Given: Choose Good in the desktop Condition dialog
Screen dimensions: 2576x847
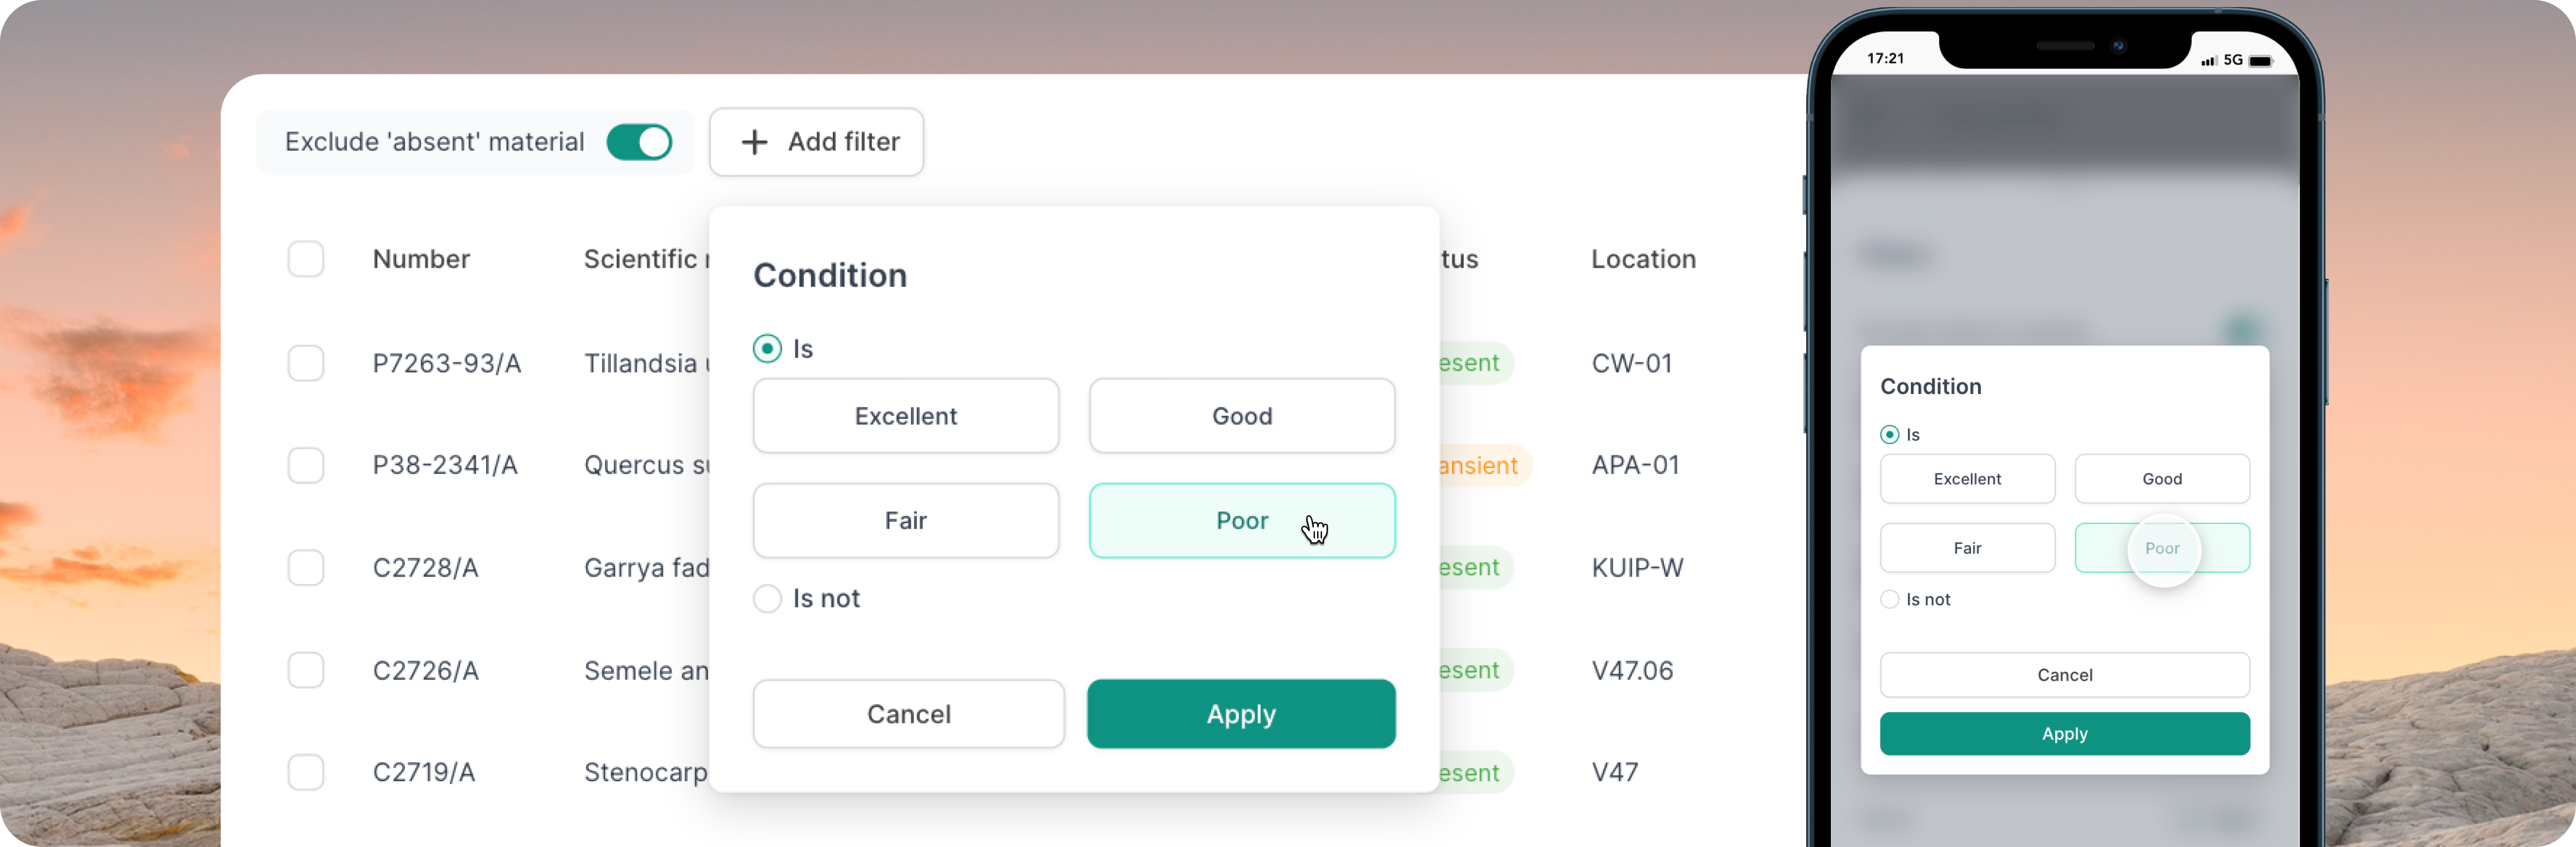Looking at the screenshot, I should pos(1242,416).
